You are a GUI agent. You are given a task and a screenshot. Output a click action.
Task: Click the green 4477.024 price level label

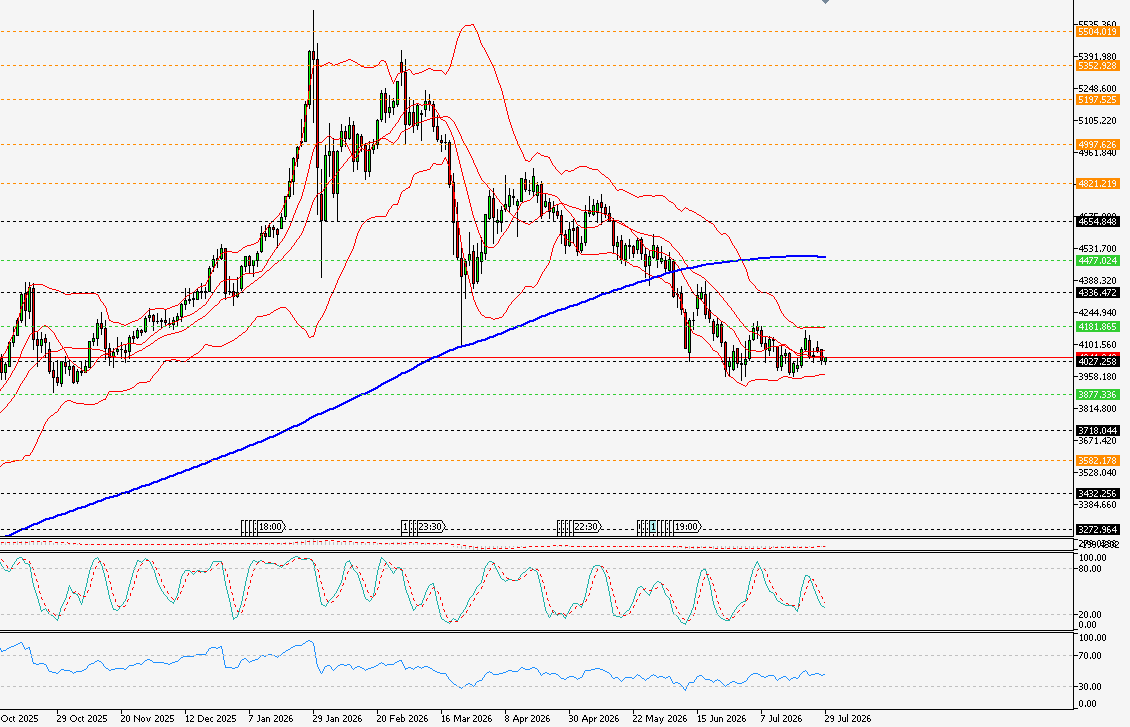pyautogui.click(x=1097, y=260)
